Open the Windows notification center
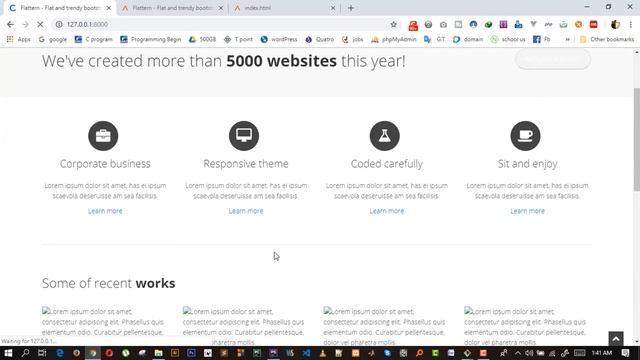 (626, 353)
